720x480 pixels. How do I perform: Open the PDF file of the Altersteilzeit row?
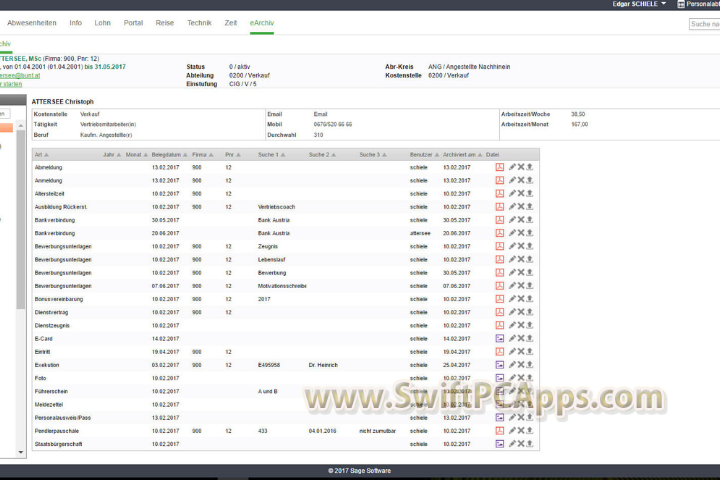[x=500, y=193]
